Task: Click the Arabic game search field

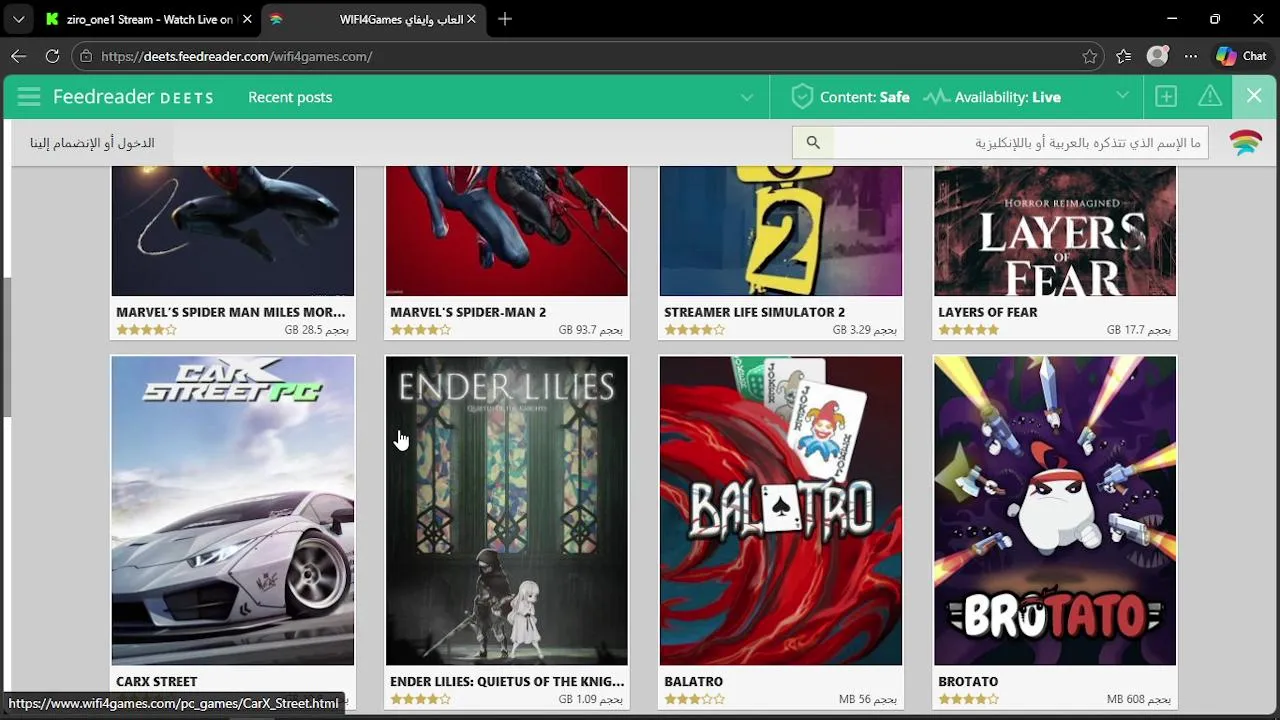Action: coord(1020,143)
